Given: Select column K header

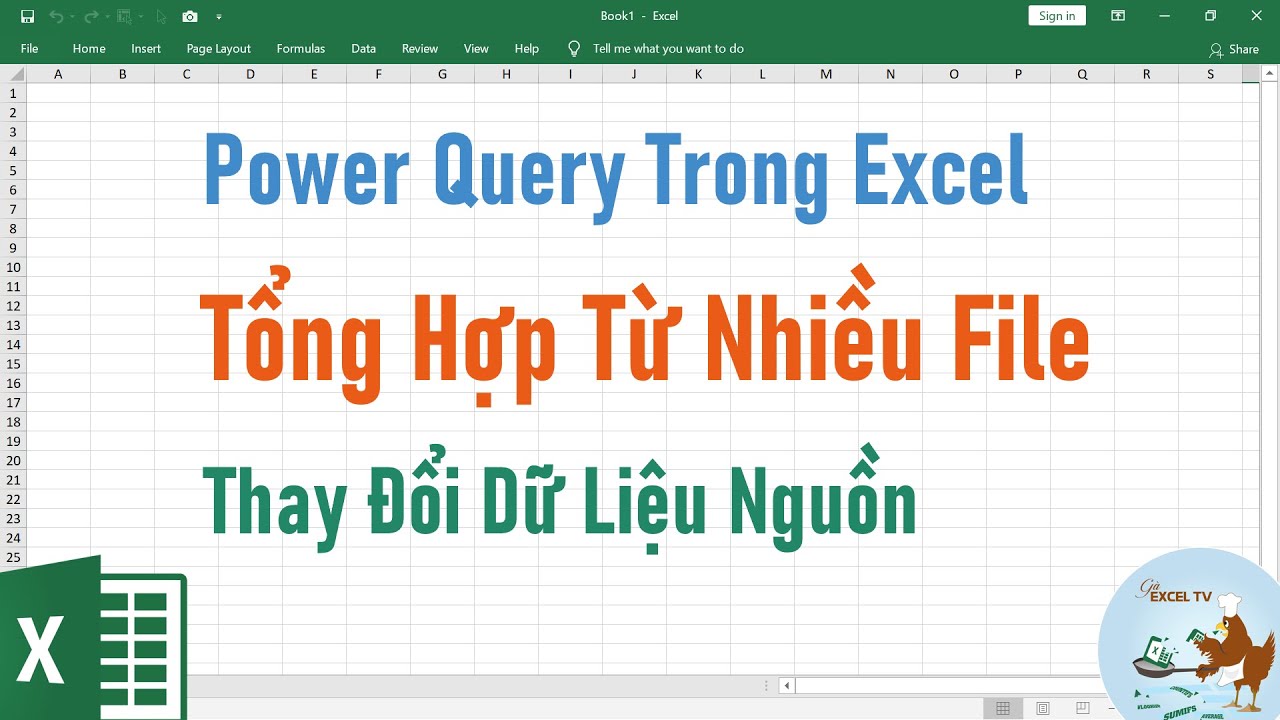Looking at the screenshot, I should [x=698, y=74].
